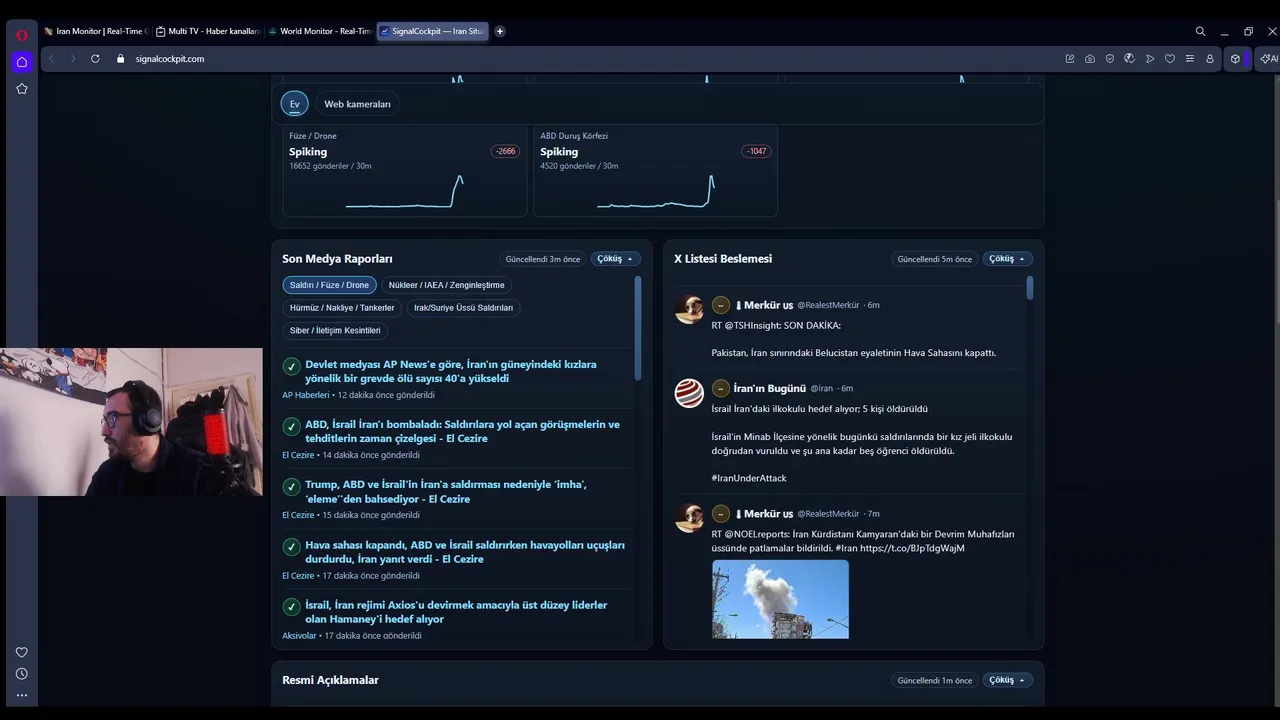Image resolution: width=1280 pixels, height=720 pixels.
Task: Collapse Son Medya Raporları with Çöküş
Action: click(616, 259)
